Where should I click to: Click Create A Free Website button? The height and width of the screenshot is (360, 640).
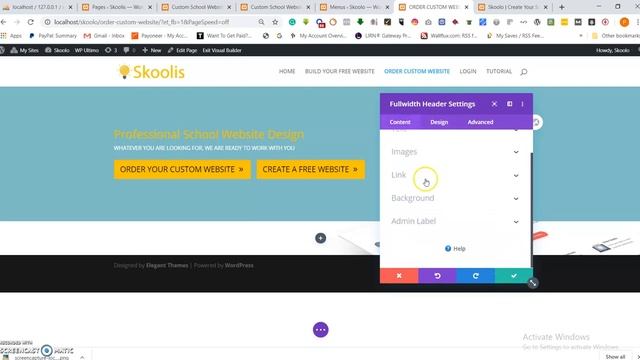tap(310, 169)
